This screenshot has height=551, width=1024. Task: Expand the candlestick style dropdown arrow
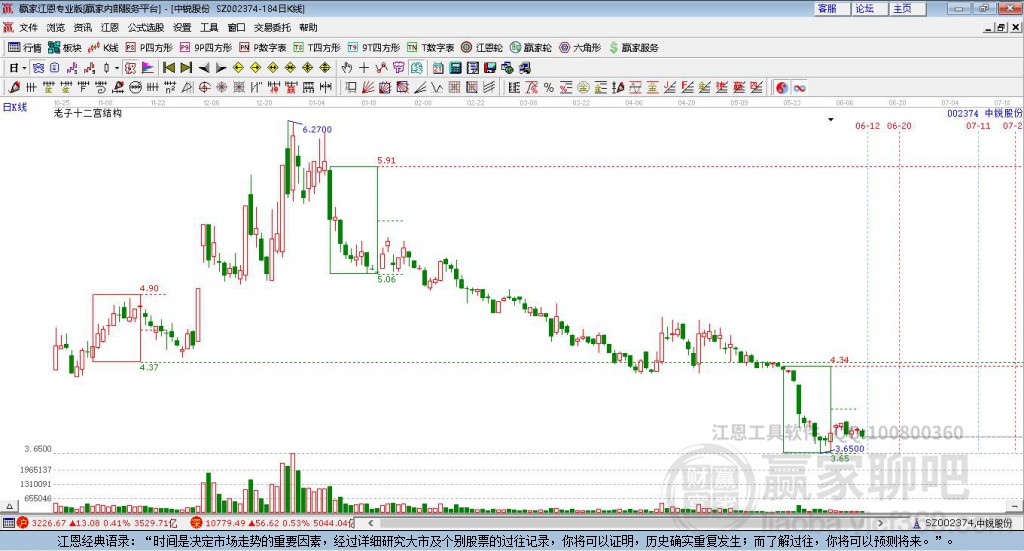point(117,68)
